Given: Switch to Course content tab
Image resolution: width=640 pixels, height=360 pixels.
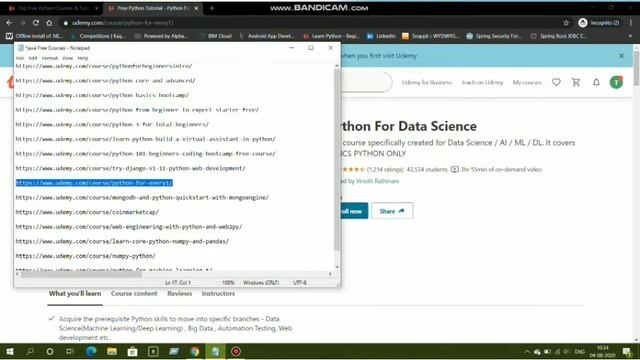Looking at the screenshot, I should (134, 293).
